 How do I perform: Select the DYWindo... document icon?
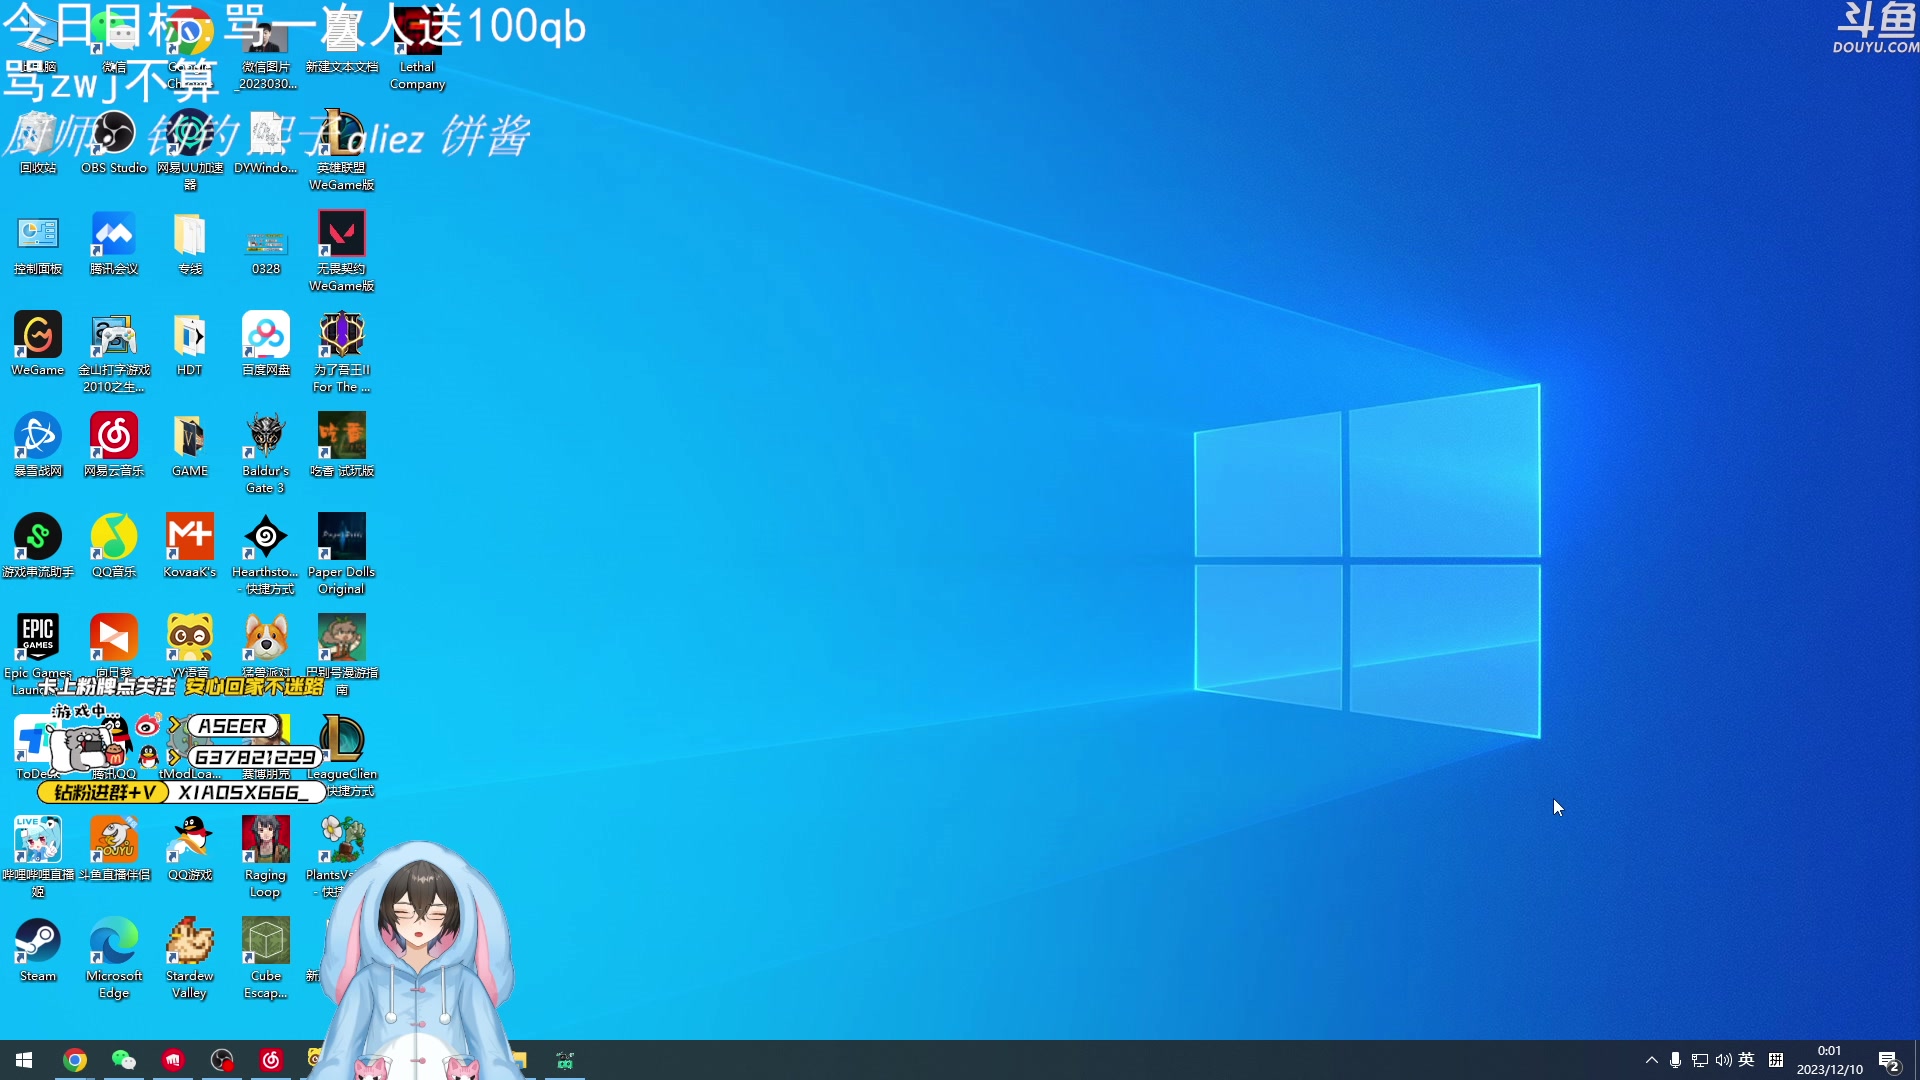[266, 143]
